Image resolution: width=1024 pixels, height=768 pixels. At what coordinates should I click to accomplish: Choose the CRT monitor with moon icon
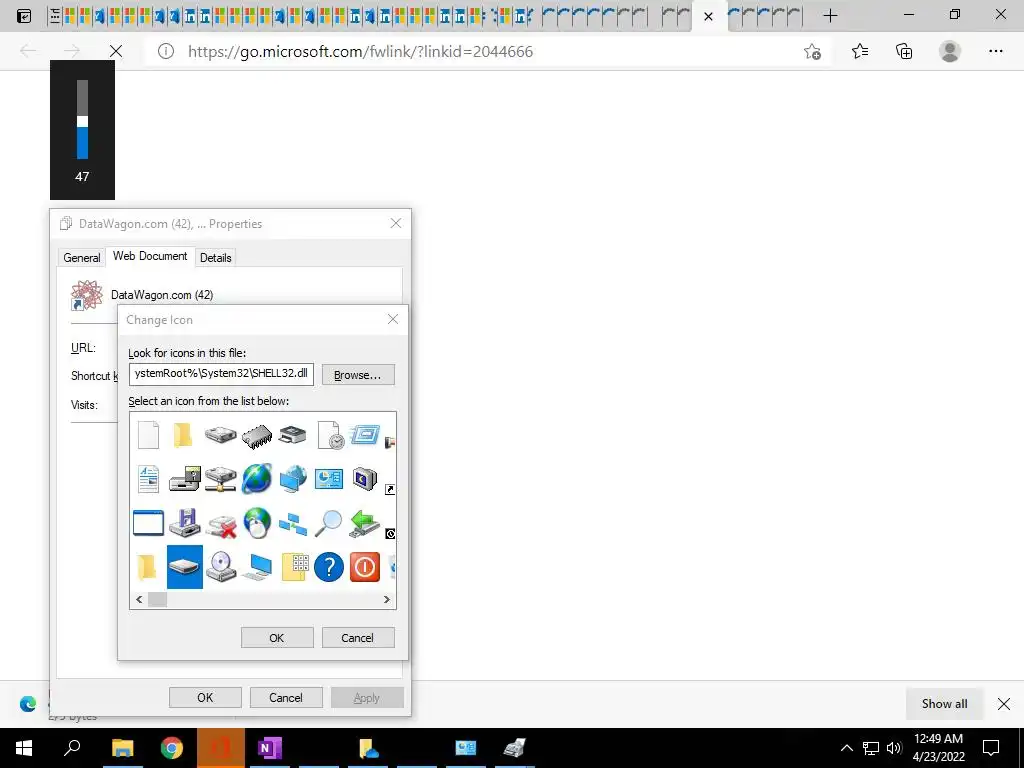point(364,479)
